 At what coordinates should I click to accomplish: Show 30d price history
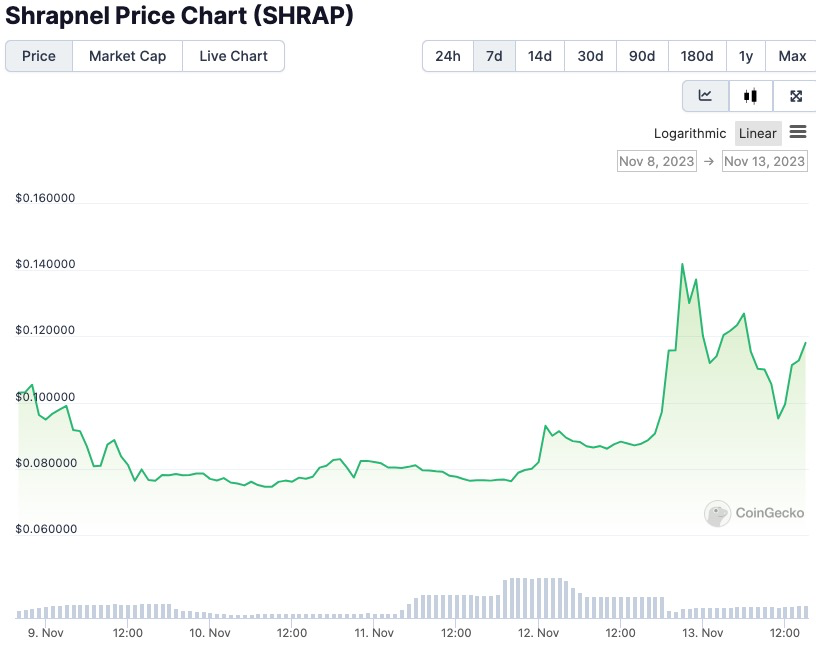coord(591,56)
